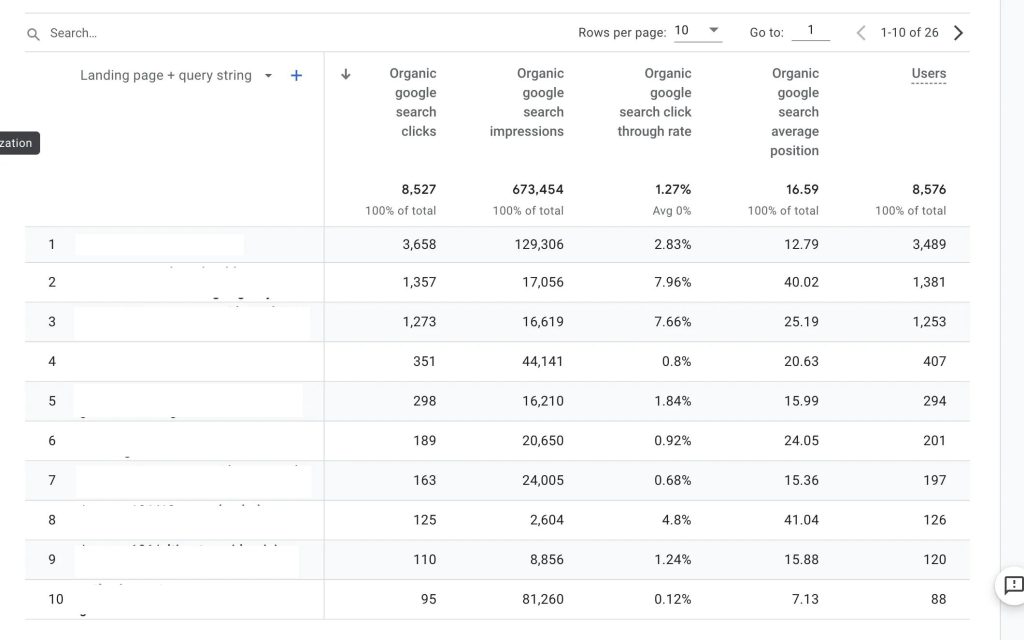Open the feedback icon button

[1012, 585]
